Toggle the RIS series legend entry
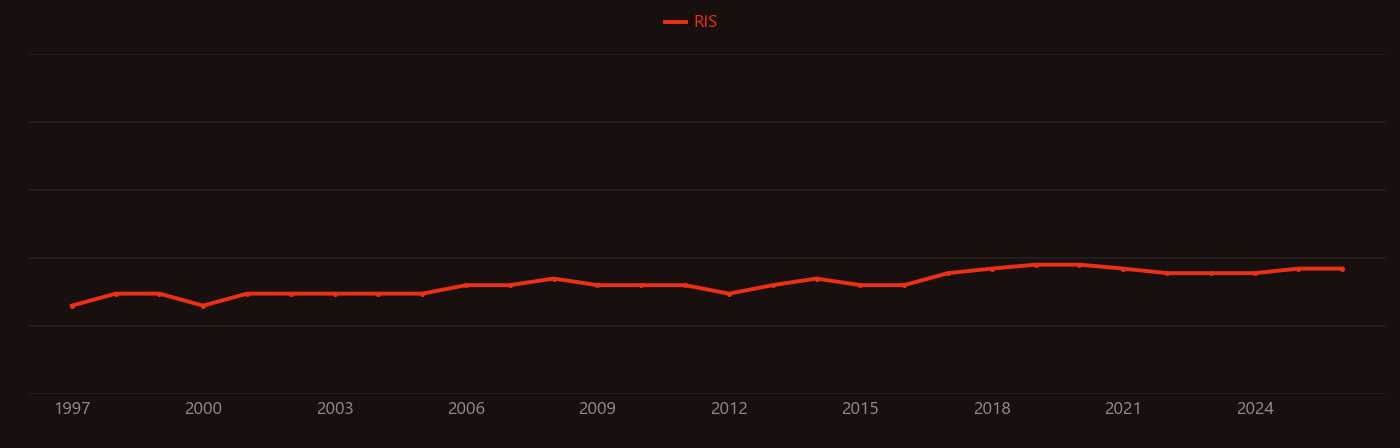This screenshot has width=1400, height=448. [691, 22]
